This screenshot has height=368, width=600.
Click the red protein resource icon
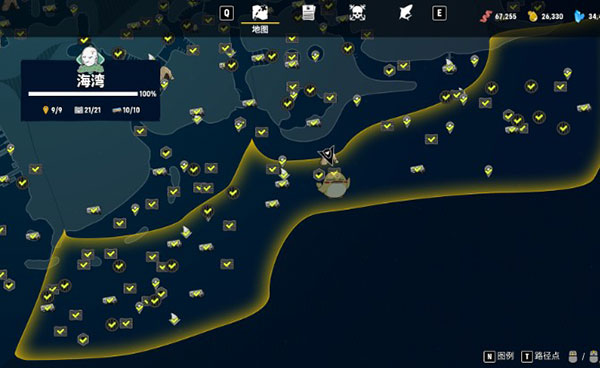[x=486, y=16]
